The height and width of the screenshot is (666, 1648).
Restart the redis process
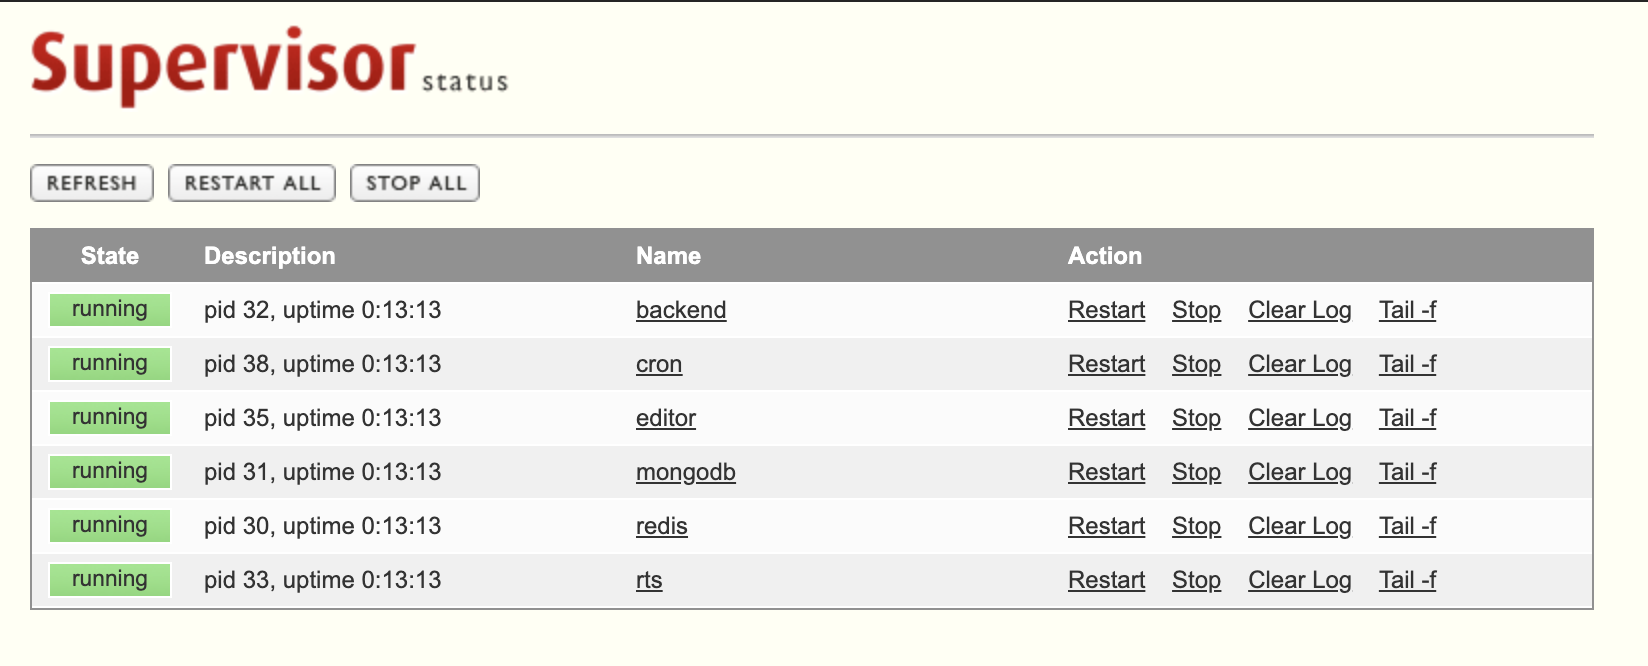point(1106,525)
